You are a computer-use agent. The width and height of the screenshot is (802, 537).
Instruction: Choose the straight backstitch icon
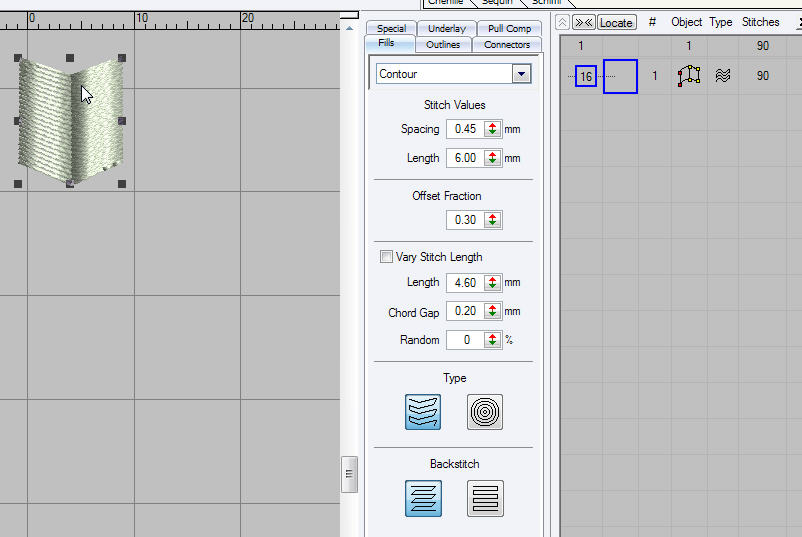[485, 498]
